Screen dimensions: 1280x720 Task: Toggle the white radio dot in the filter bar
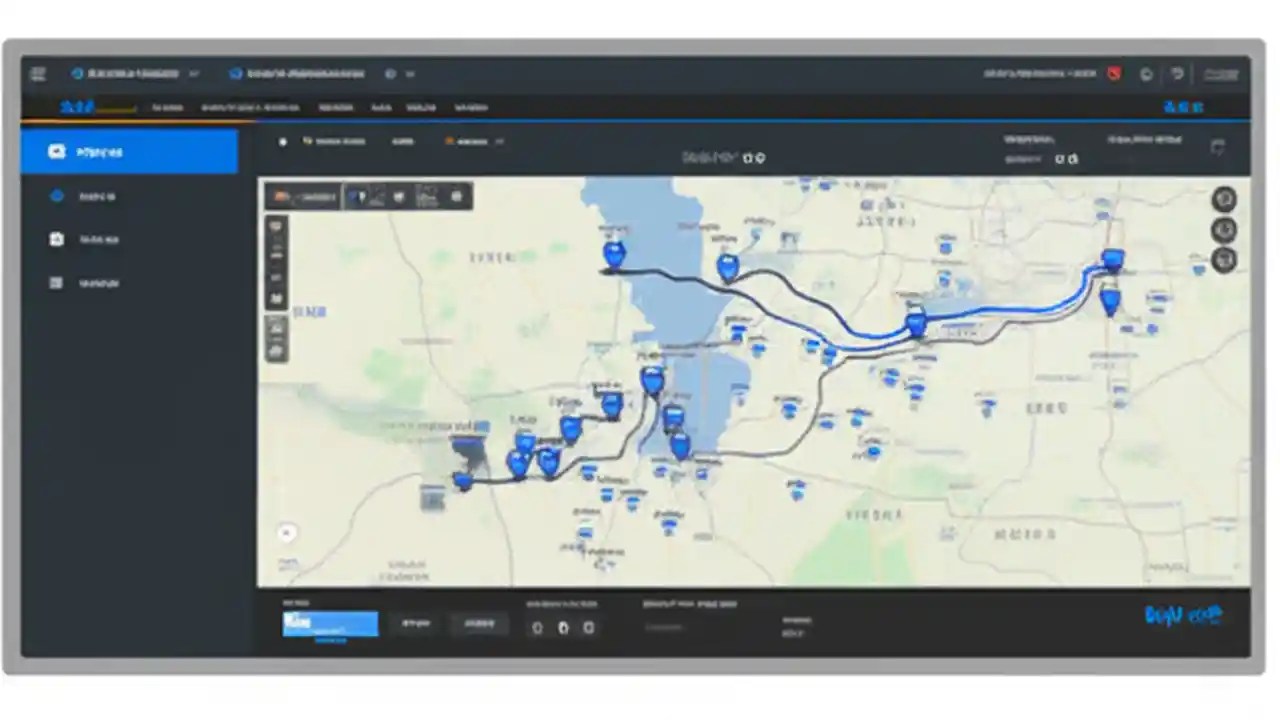point(283,141)
